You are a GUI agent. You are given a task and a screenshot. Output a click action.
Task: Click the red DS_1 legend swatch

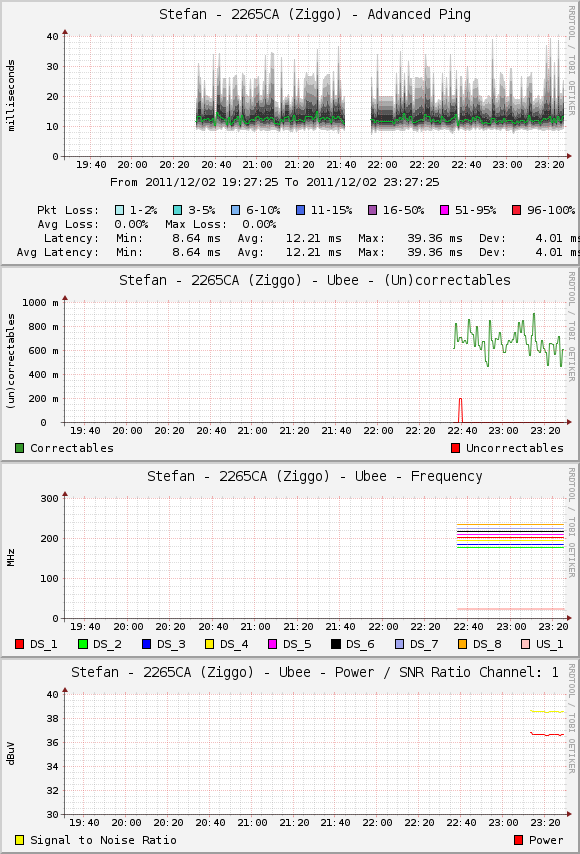coord(20,644)
